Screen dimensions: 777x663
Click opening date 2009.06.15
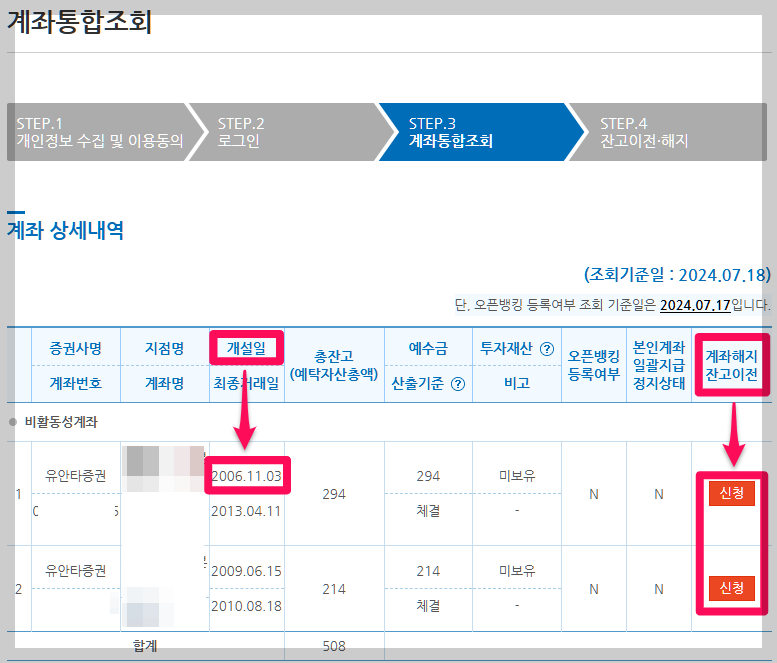click(246, 571)
